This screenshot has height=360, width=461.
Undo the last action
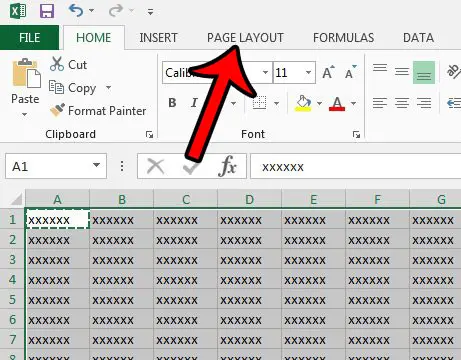pyautogui.click(x=76, y=11)
